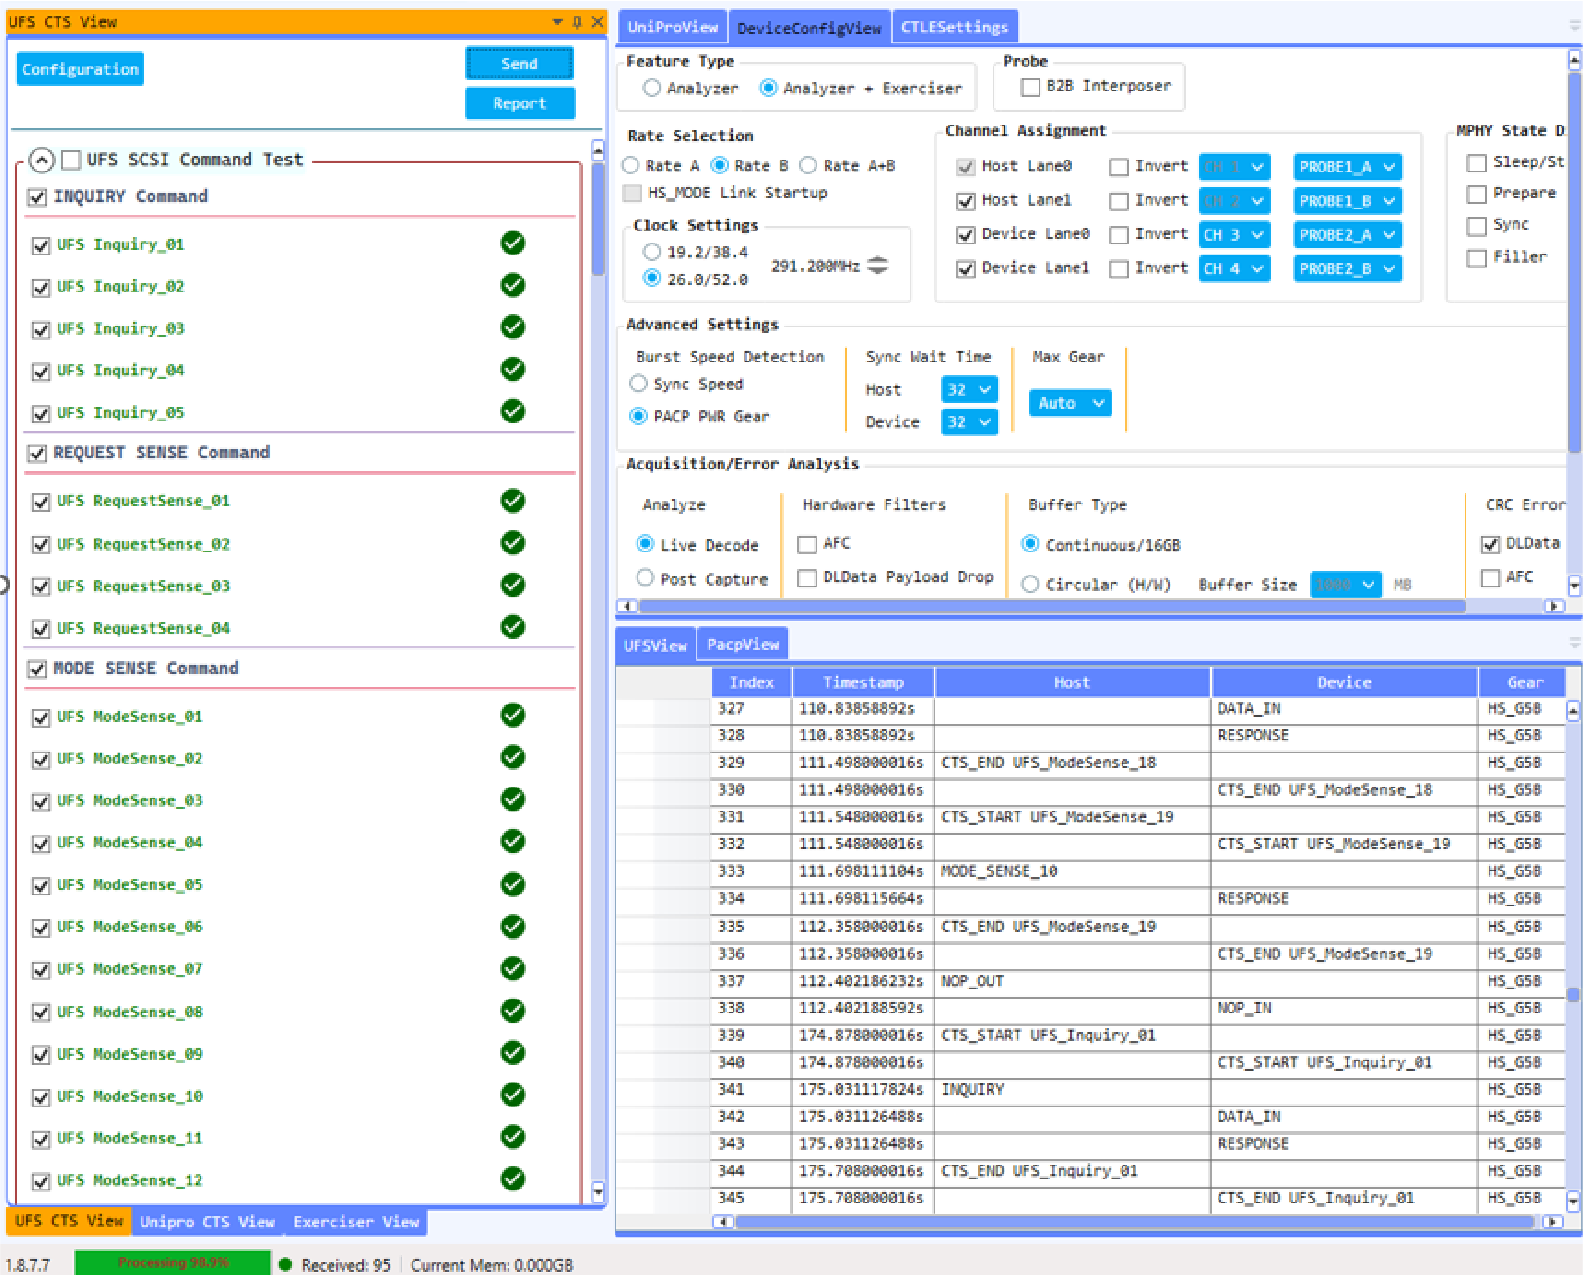Click the pass icon for UFS ModeSense_12
Viewport: 1583px width, 1279px height.
(x=513, y=1179)
